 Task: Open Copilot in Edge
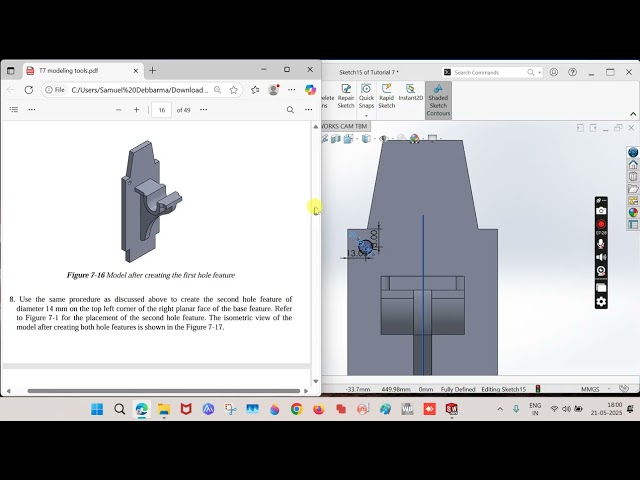tap(310, 90)
